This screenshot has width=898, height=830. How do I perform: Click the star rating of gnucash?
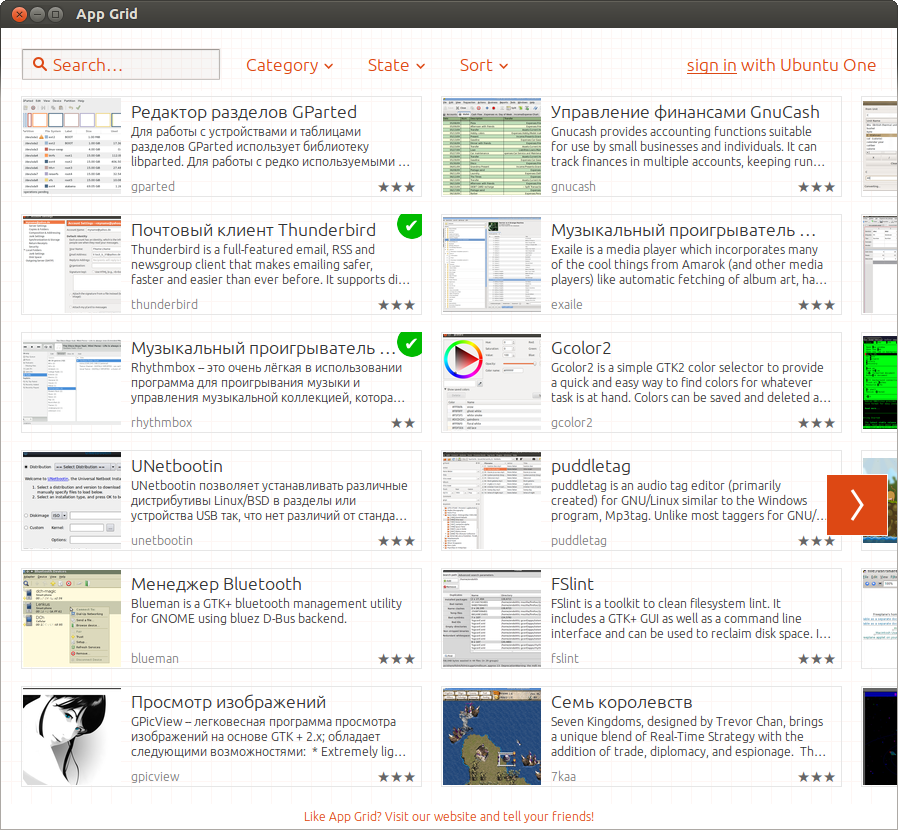coord(817,187)
